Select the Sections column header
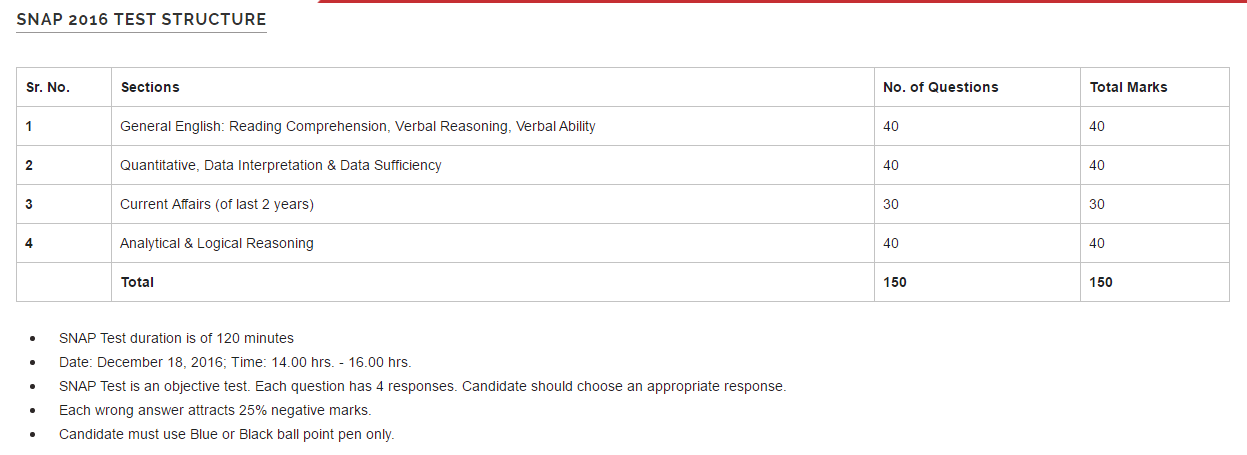This screenshot has width=1247, height=455. point(150,87)
